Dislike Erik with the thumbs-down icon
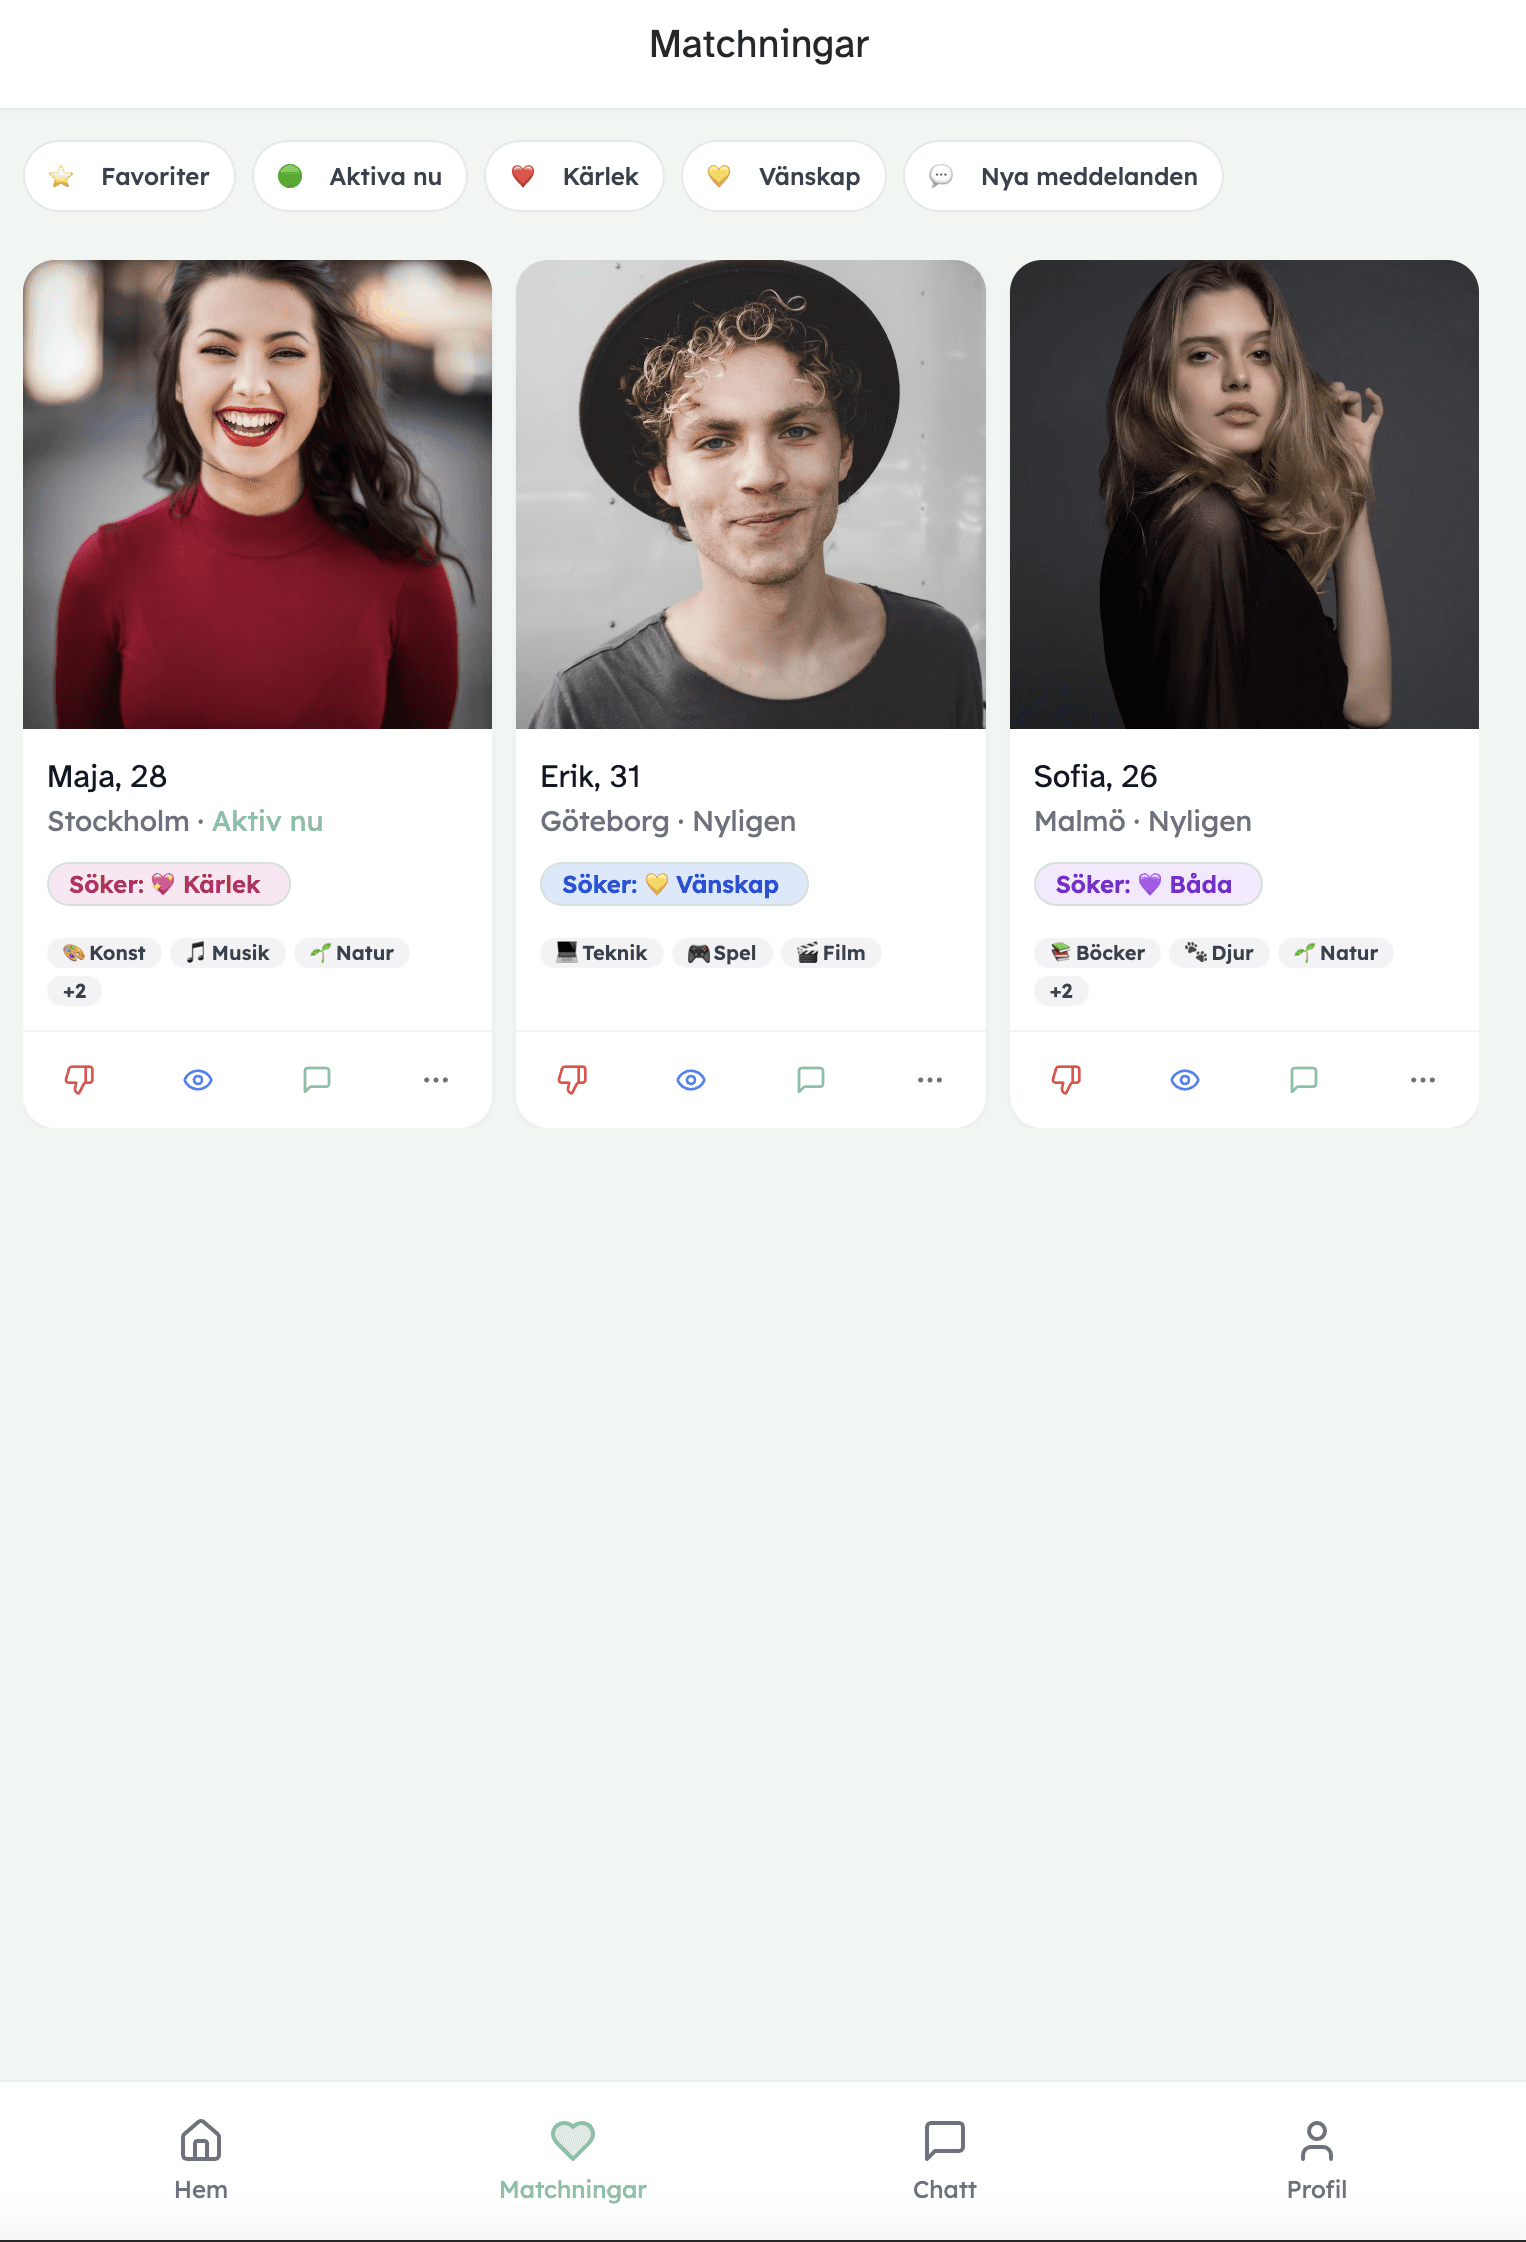 click(572, 1079)
